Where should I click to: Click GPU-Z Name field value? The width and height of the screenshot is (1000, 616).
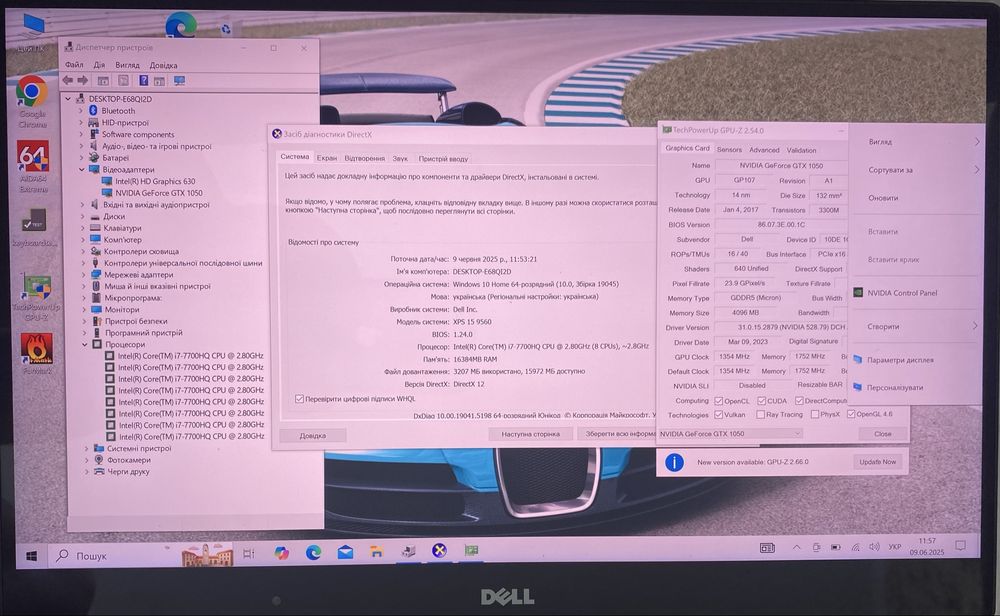pos(781,165)
